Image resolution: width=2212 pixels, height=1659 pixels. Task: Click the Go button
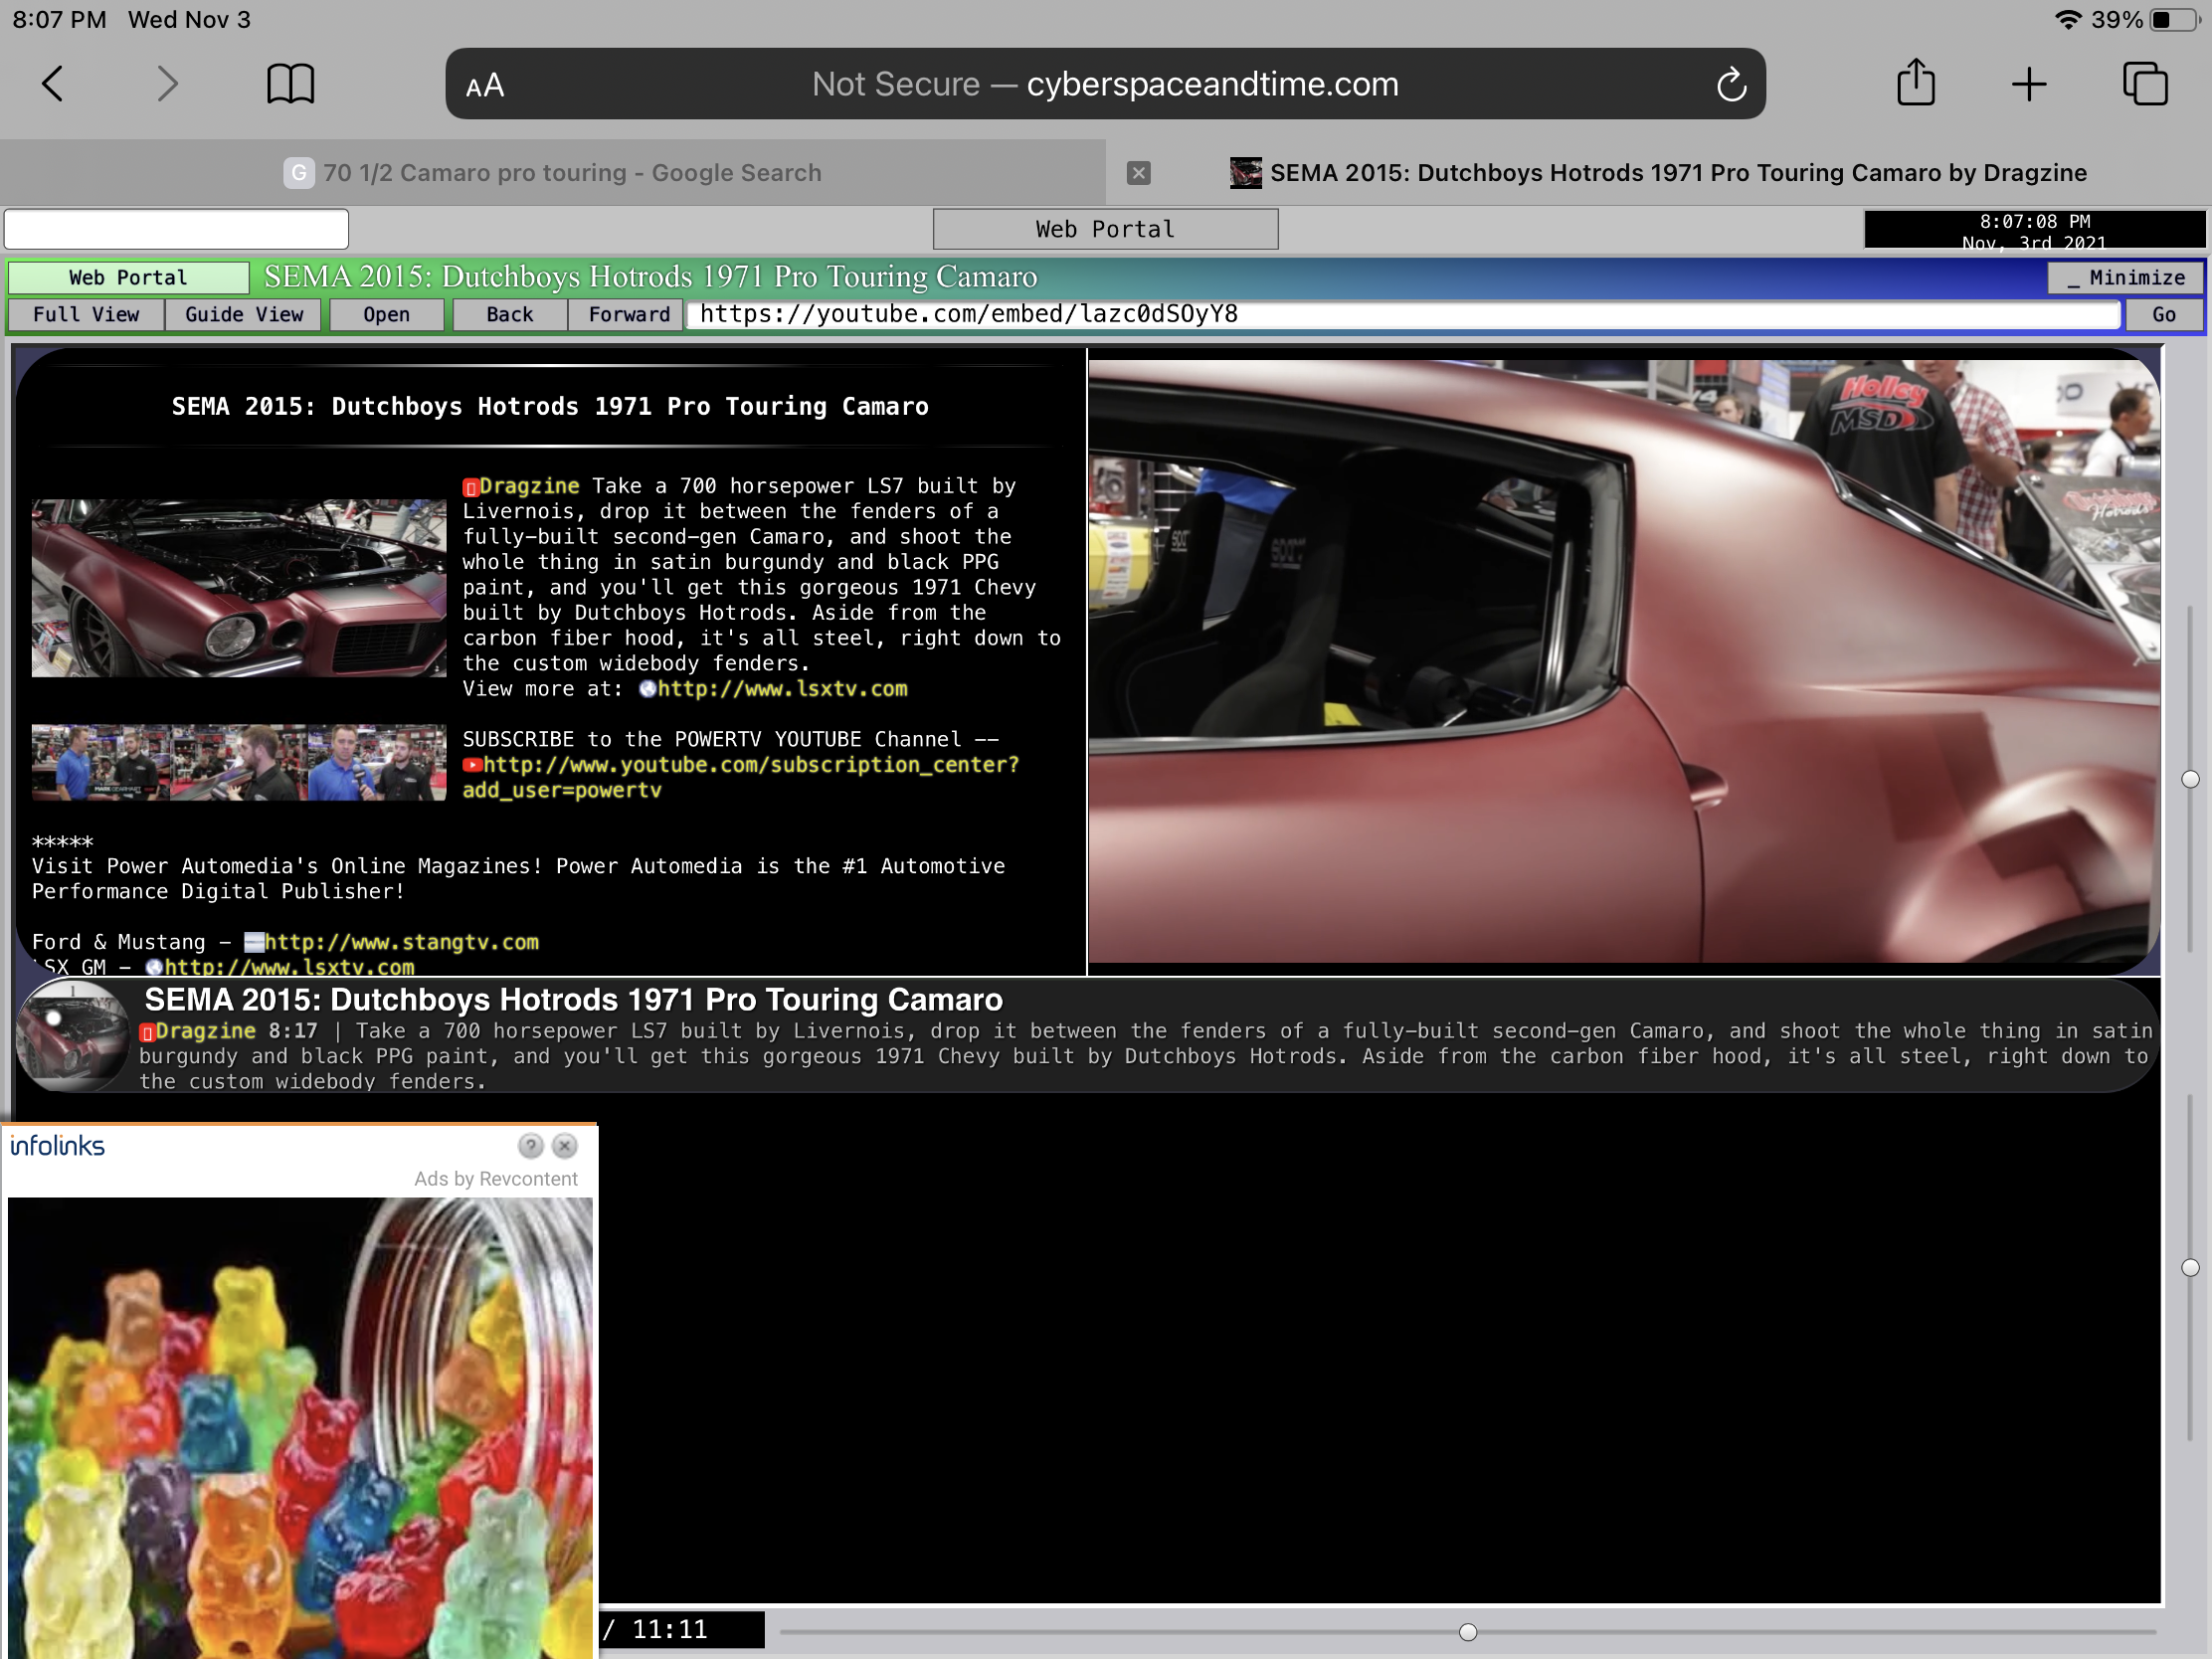(2164, 315)
